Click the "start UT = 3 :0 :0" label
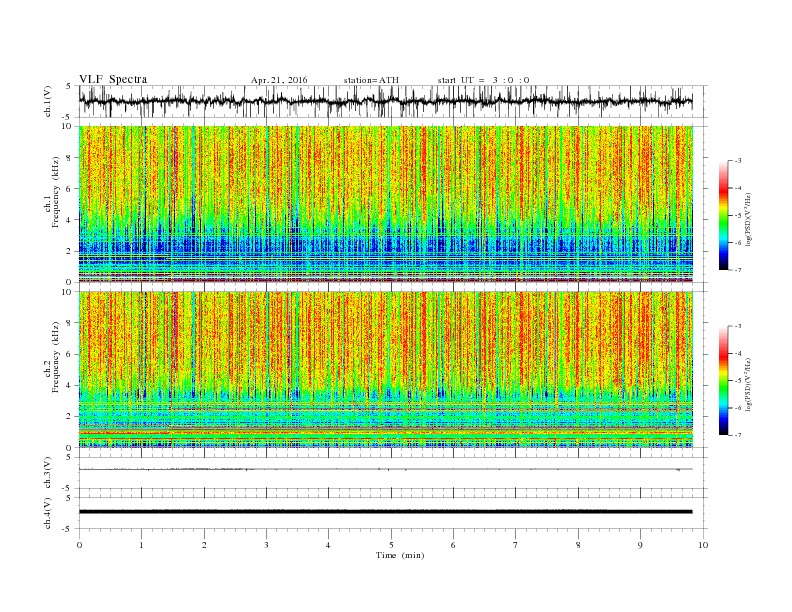Image resolution: width=792 pixels, height=612 pixels. (483, 80)
